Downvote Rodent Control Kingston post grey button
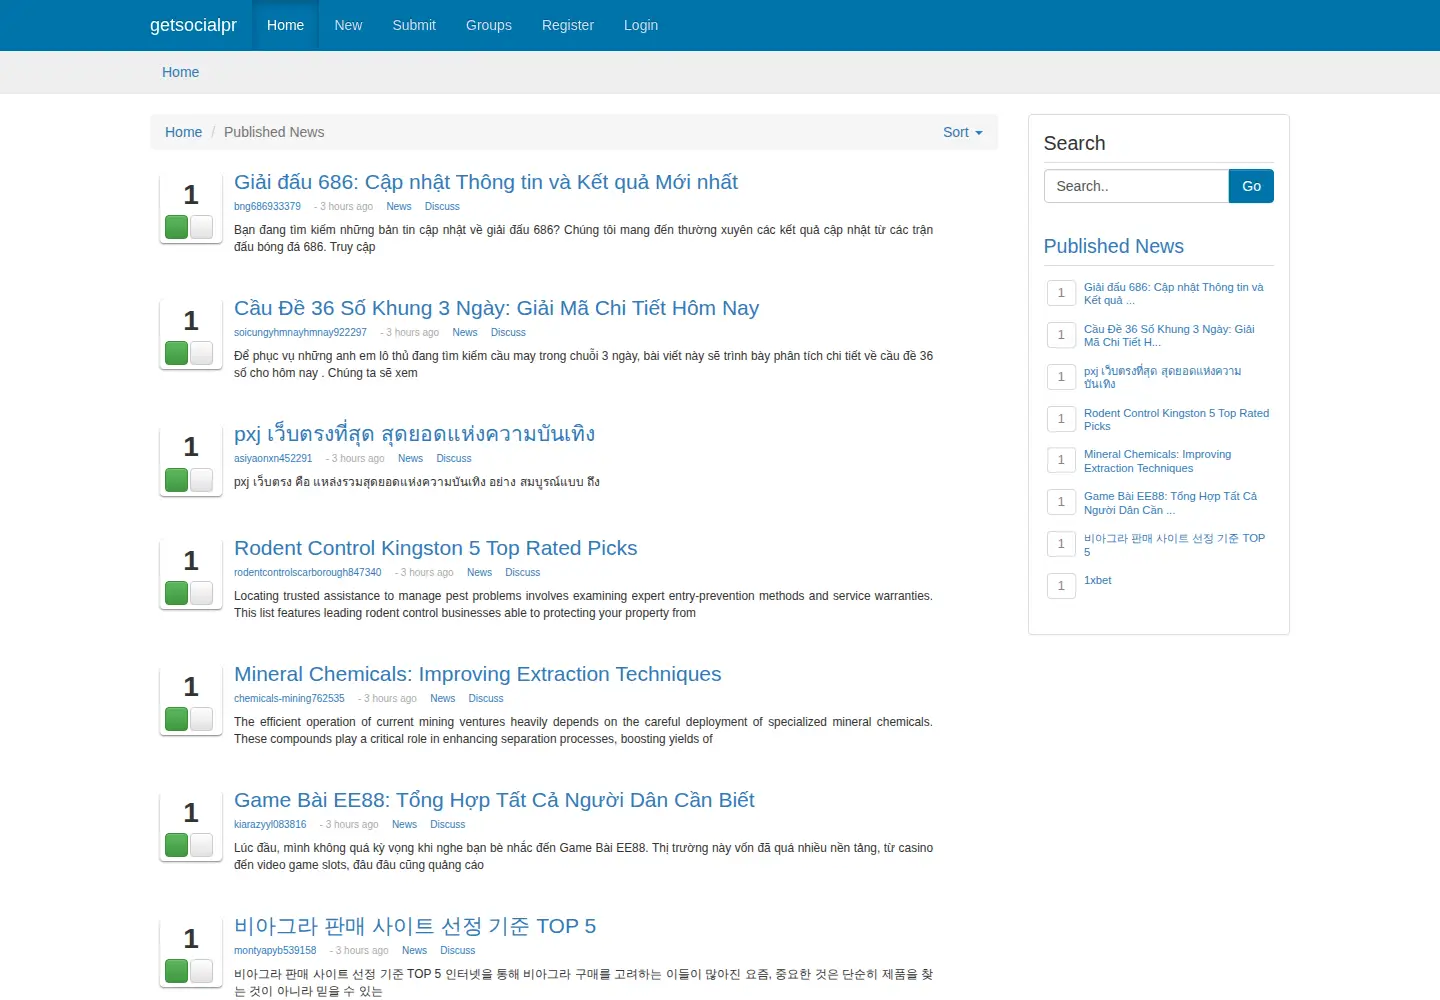 (201, 593)
